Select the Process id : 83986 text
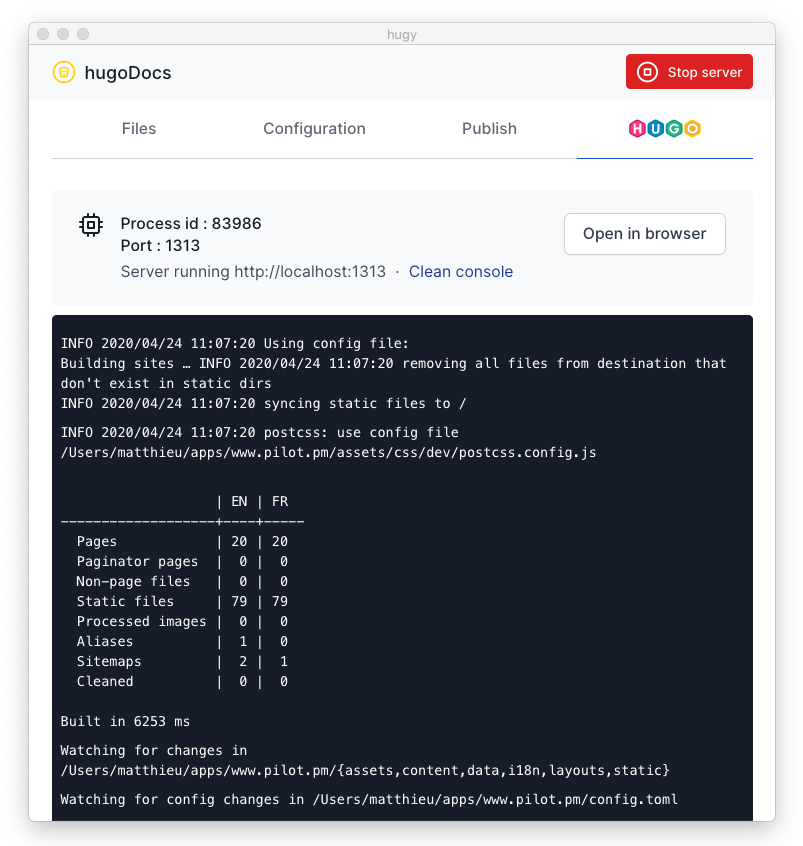The width and height of the screenshot is (803, 846). [x=191, y=223]
